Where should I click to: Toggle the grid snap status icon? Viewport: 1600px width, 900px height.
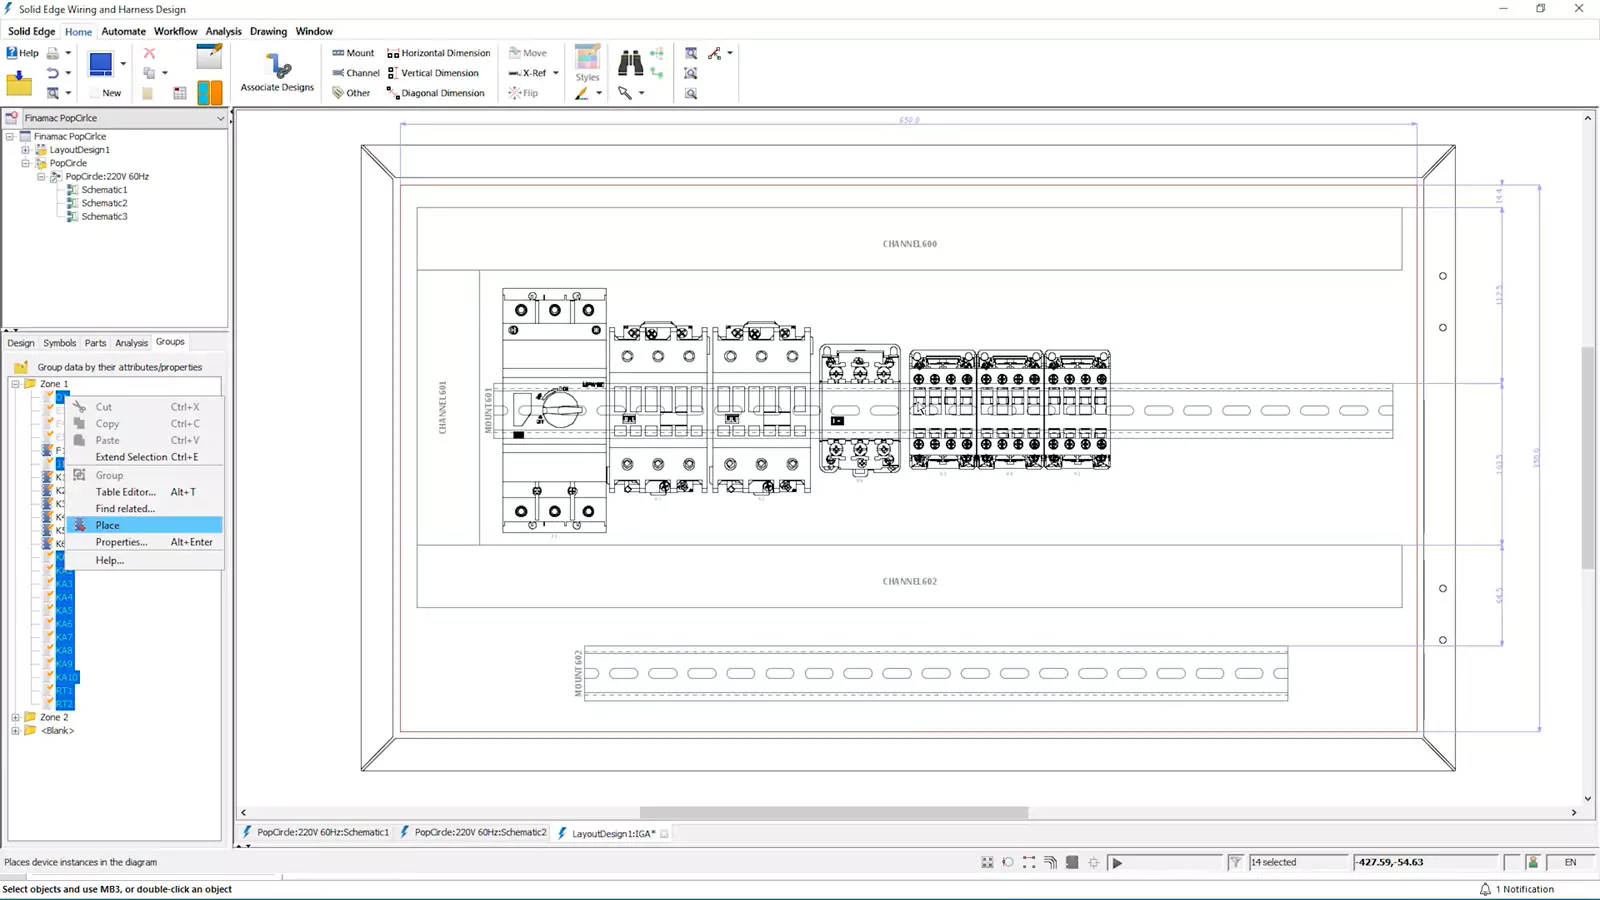tap(987, 862)
